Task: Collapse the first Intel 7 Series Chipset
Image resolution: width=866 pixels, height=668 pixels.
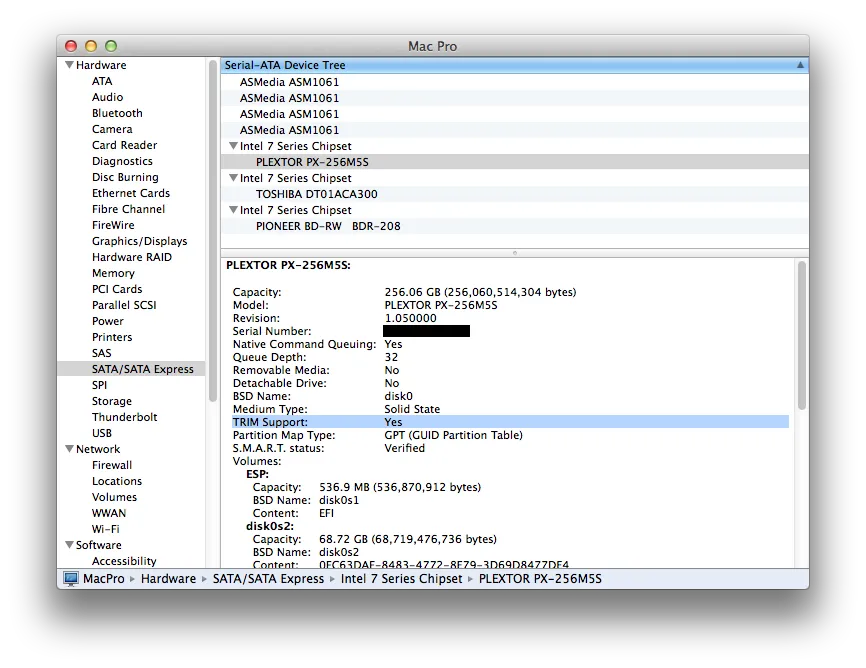Action: pos(233,146)
